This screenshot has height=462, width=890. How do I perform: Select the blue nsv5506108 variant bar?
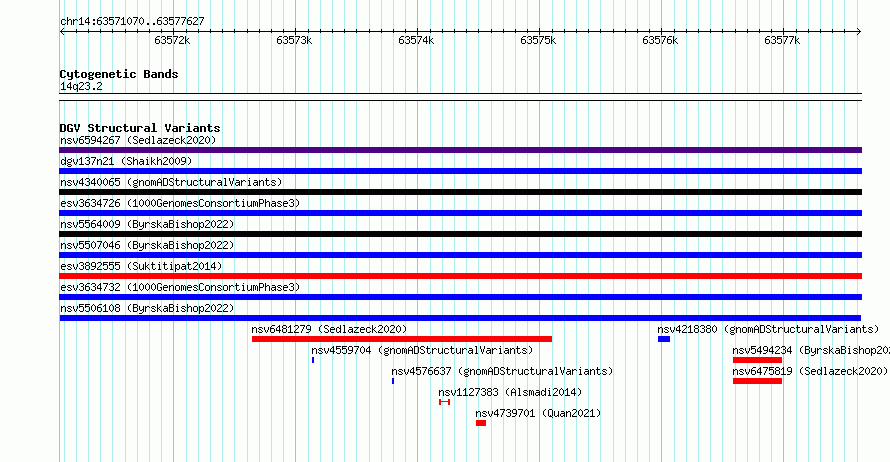click(x=460, y=318)
